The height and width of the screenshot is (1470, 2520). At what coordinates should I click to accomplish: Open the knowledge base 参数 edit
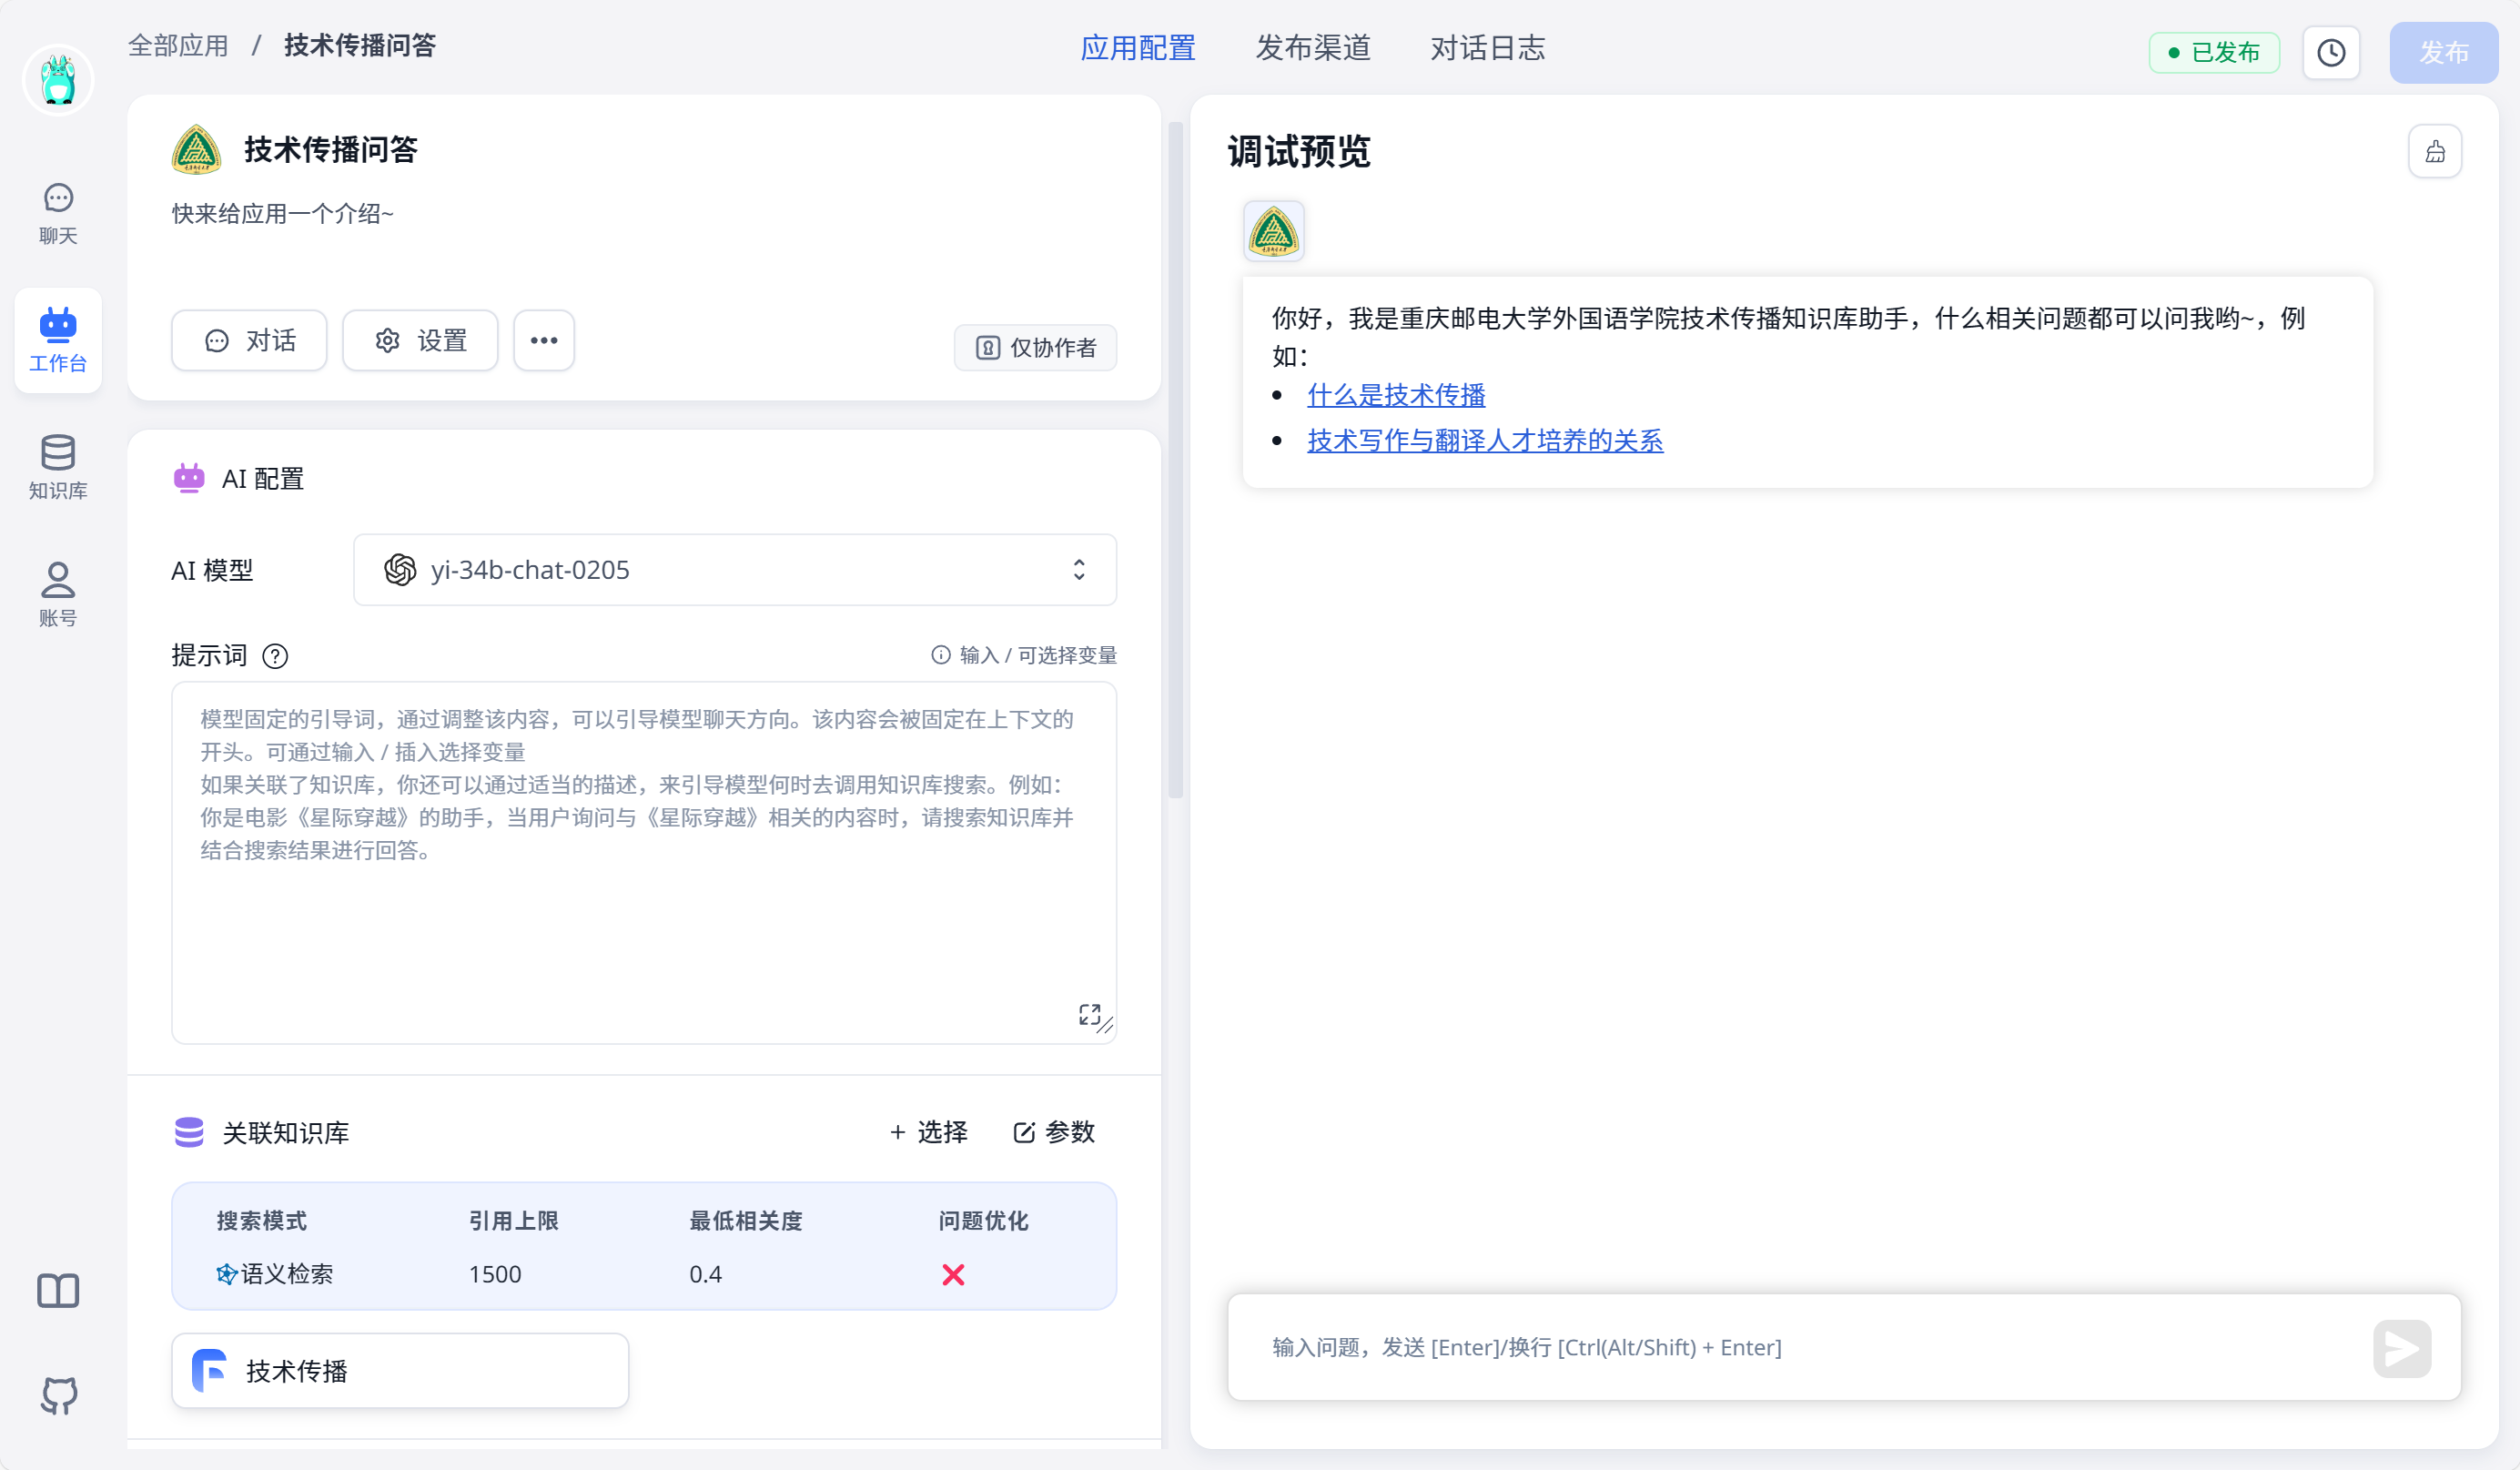coord(1054,1132)
